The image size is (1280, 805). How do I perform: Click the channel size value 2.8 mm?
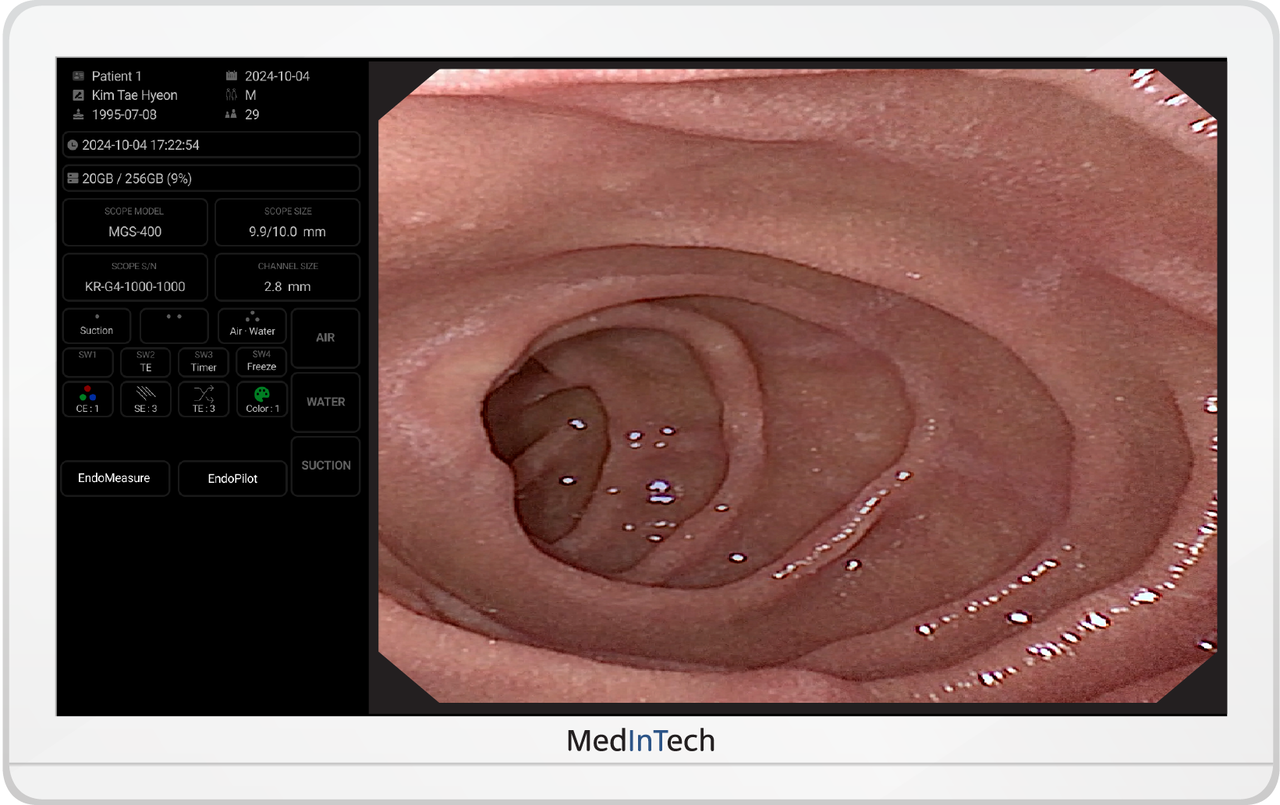click(x=287, y=287)
